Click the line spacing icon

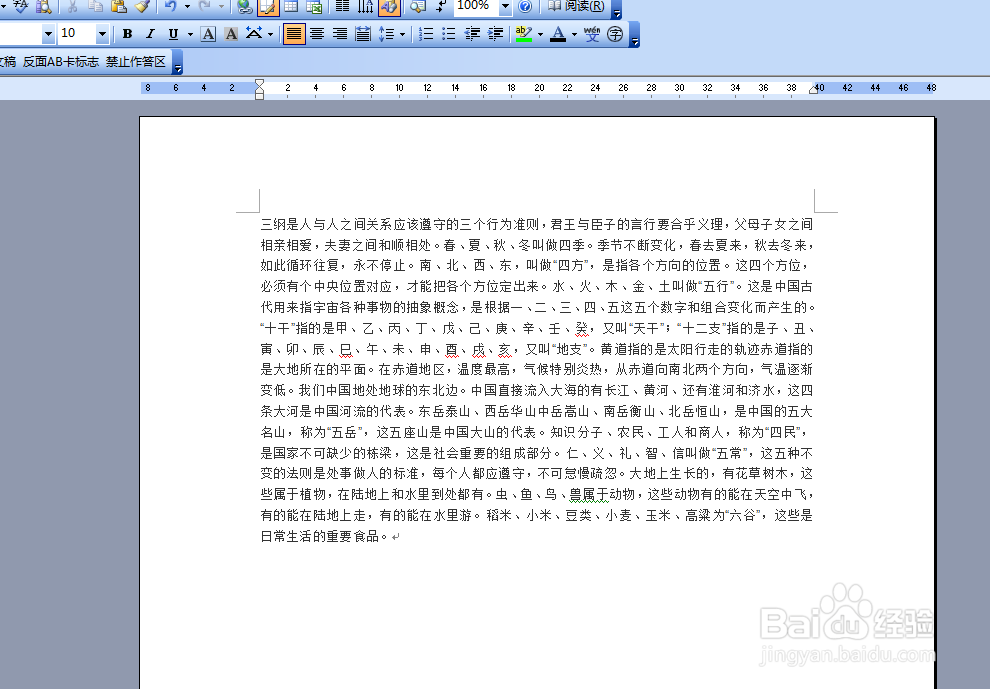click(386, 34)
